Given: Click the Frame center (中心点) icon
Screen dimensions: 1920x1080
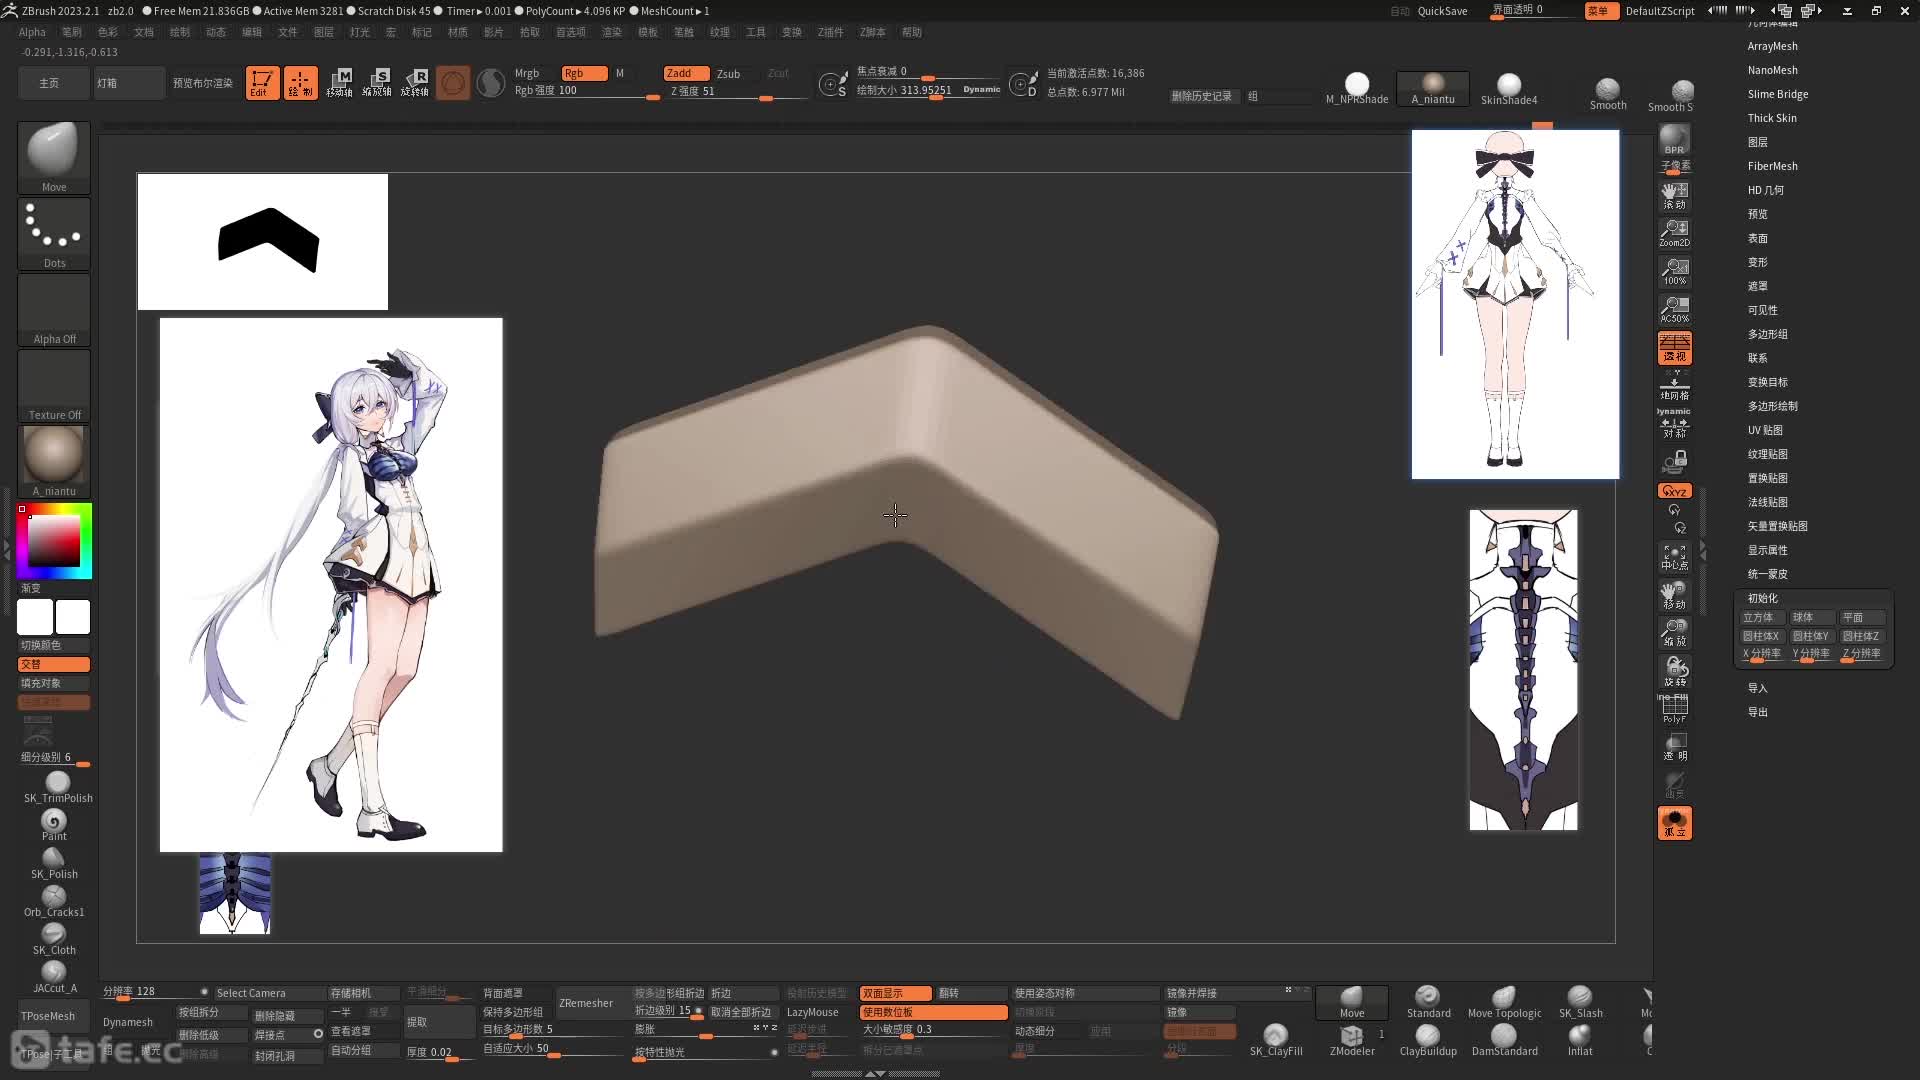Looking at the screenshot, I should click(1674, 557).
